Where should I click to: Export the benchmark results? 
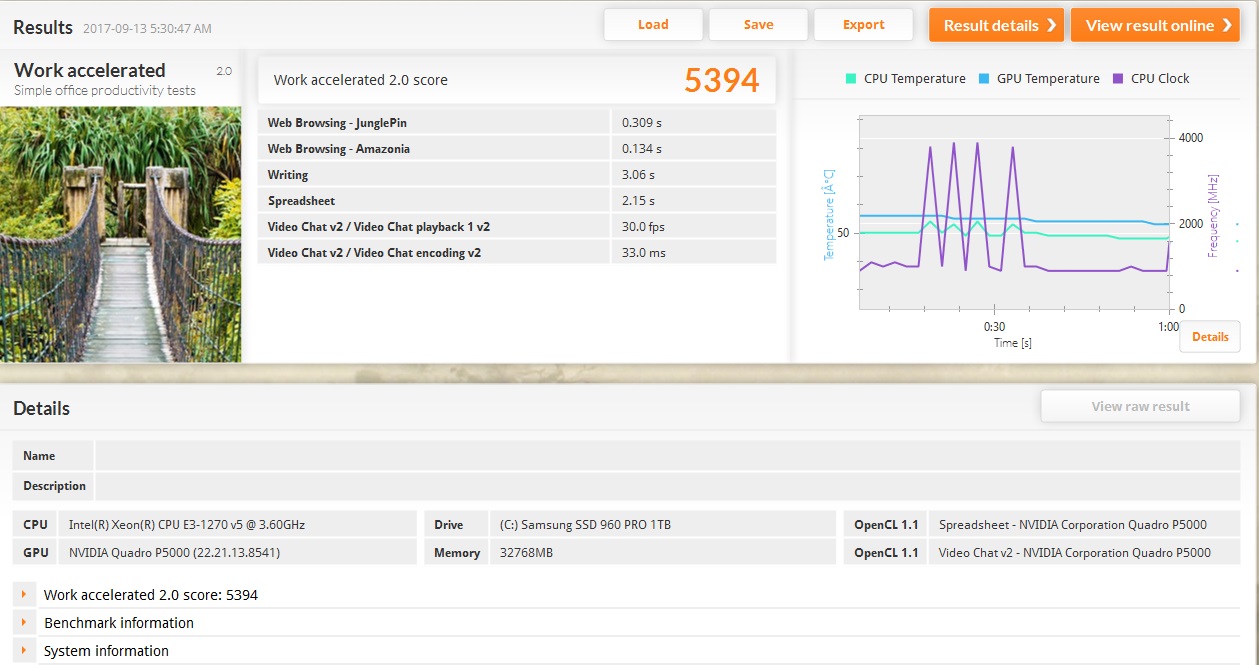tap(863, 25)
